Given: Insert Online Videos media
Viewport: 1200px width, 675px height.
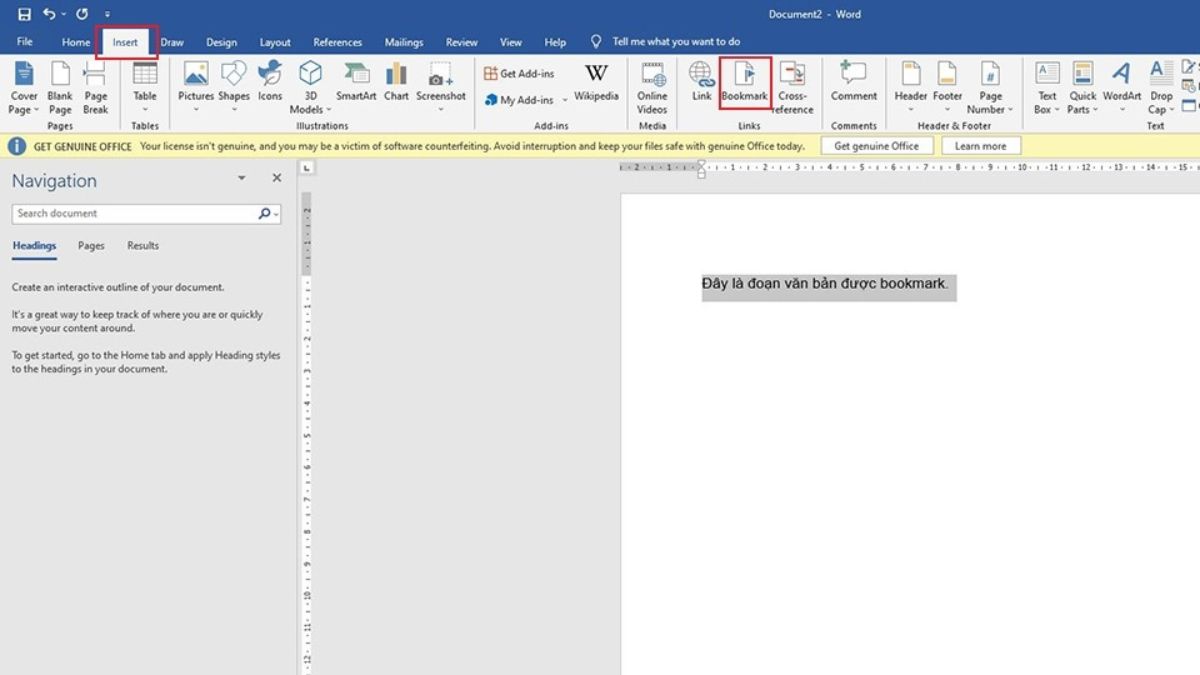Looking at the screenshot, I should [652, 86].
